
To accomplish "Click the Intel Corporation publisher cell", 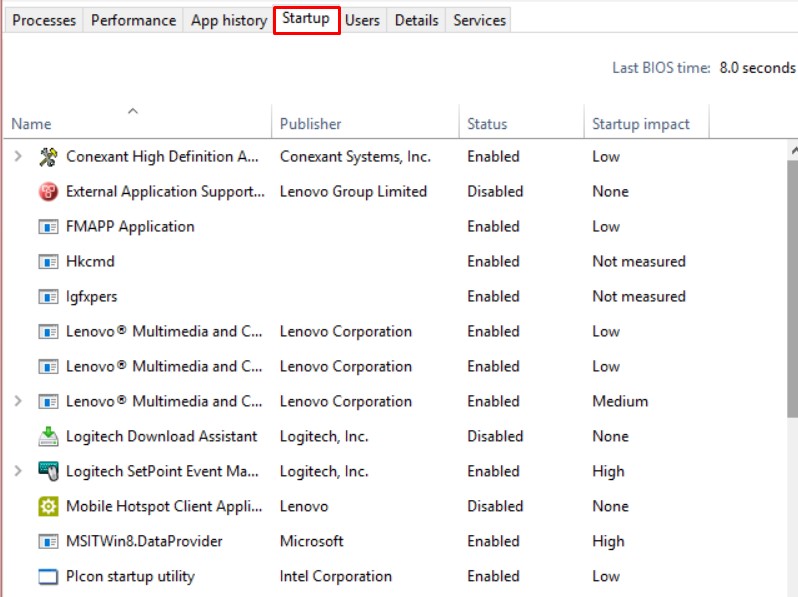I will click(x=336, y=576).
